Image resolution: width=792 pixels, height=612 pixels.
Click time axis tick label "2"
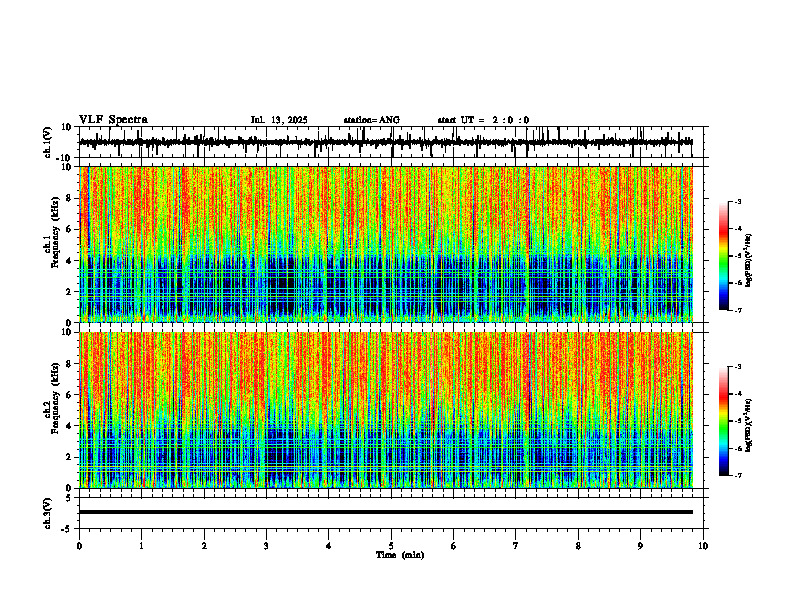coord(204,546)
